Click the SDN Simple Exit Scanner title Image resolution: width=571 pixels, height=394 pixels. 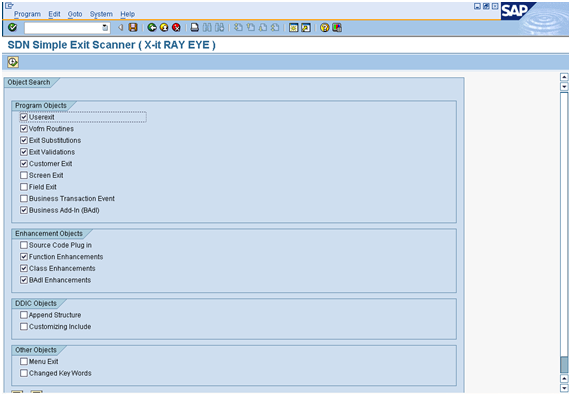tap(111, 45)
